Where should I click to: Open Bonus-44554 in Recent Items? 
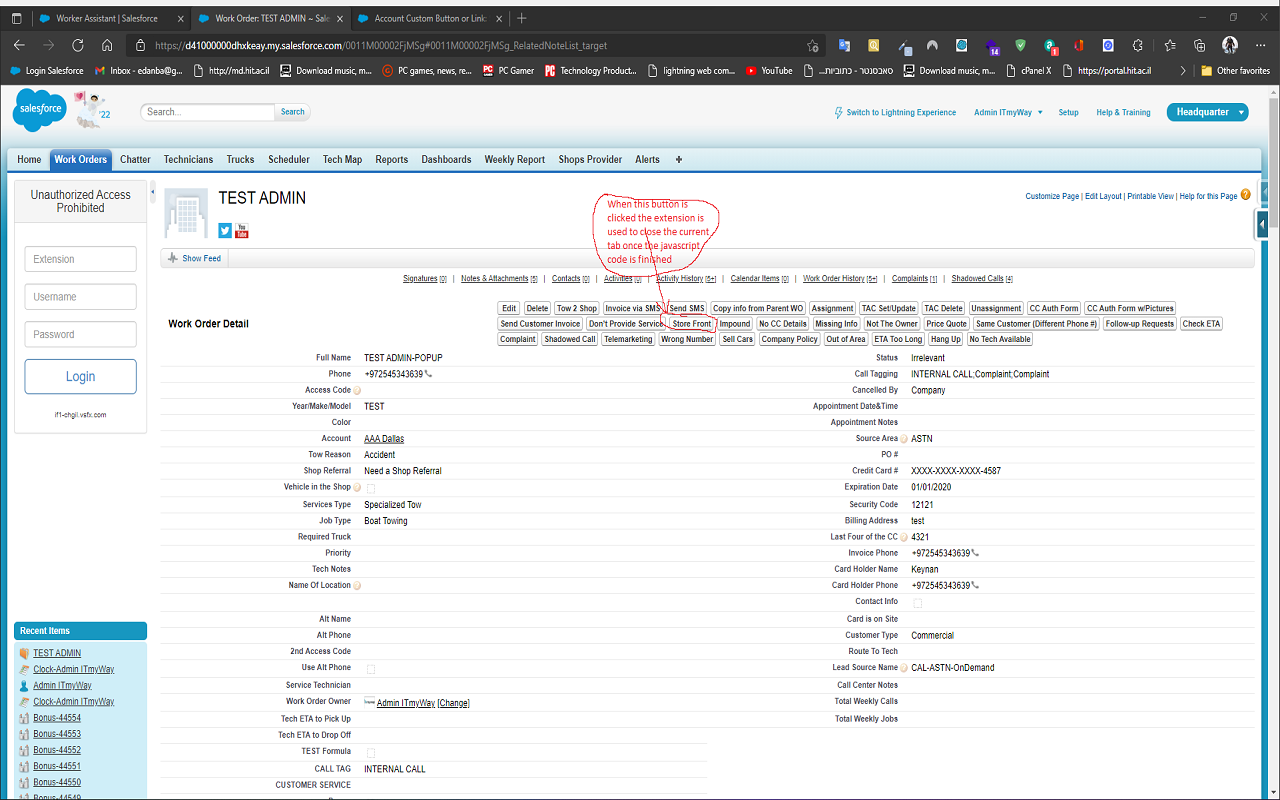[57, 718]
